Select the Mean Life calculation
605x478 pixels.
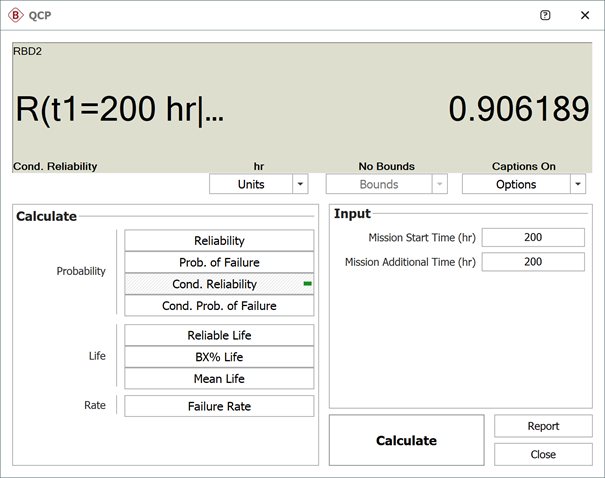(x=219, y=379)
